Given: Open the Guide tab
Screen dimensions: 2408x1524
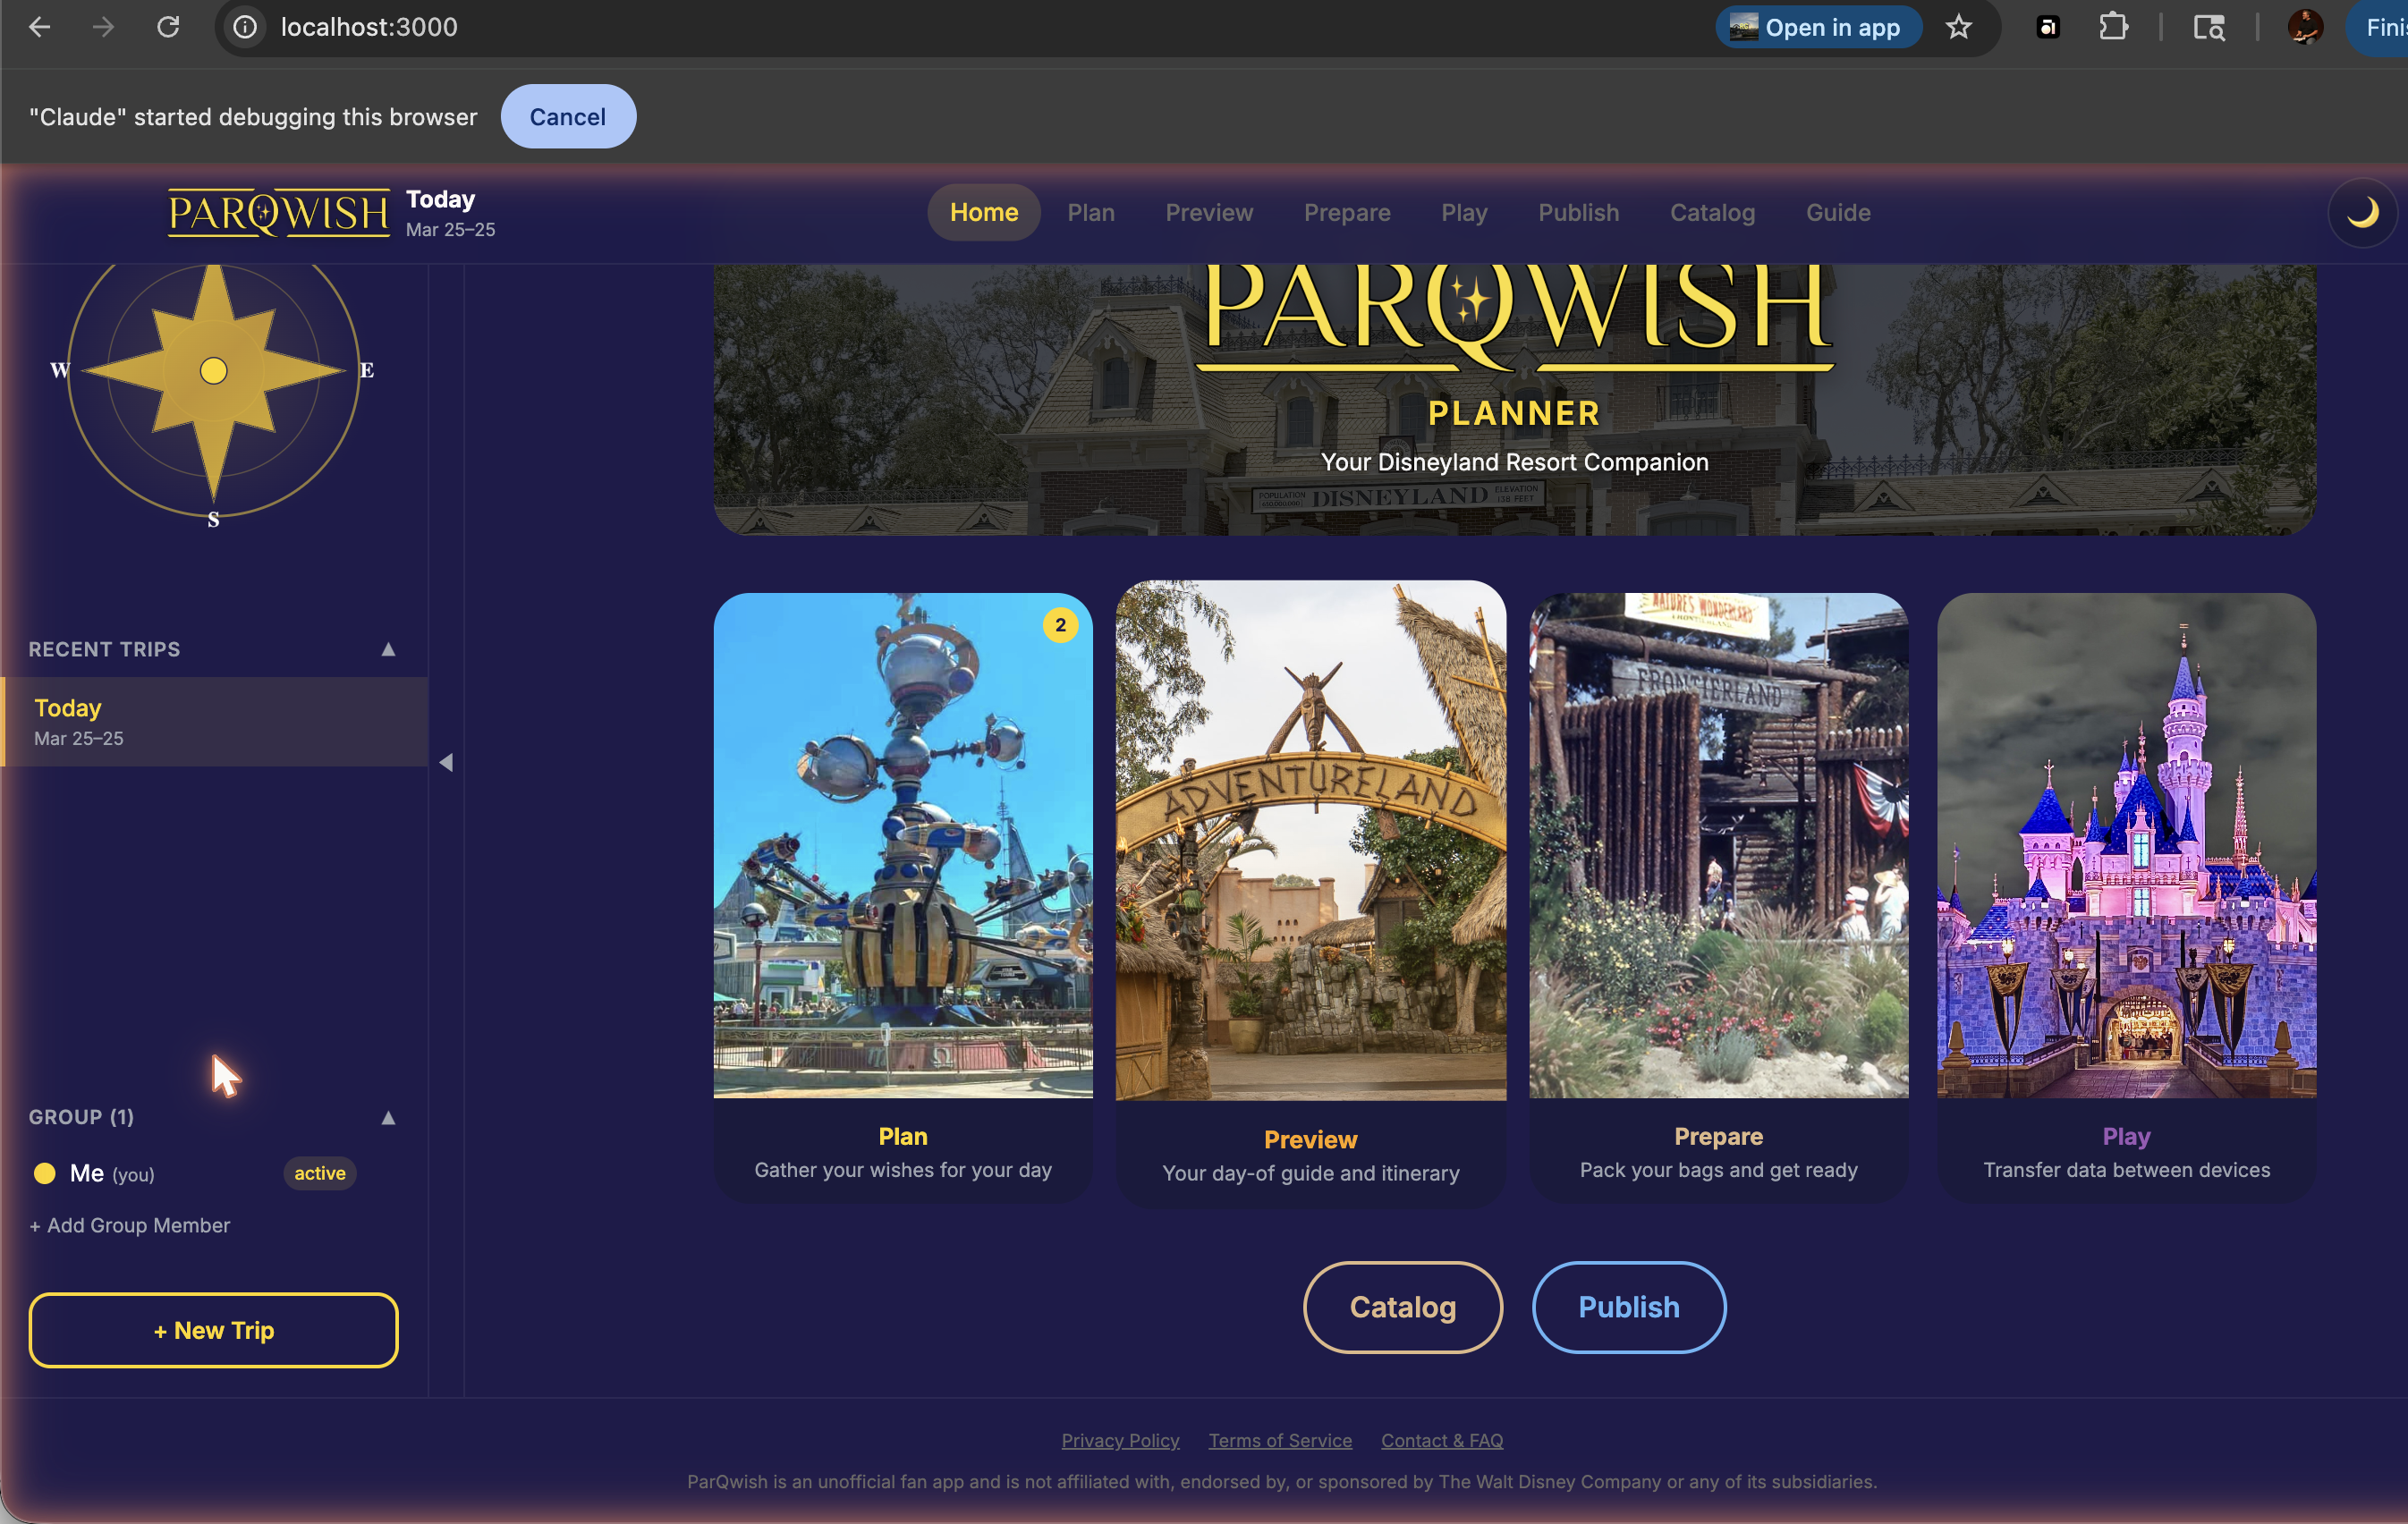Looking at the screenshot, I should pos(1838,213).
